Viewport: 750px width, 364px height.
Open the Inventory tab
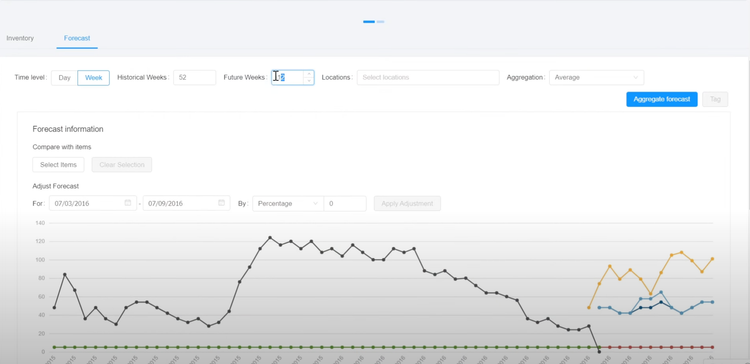tap(20, 38)
